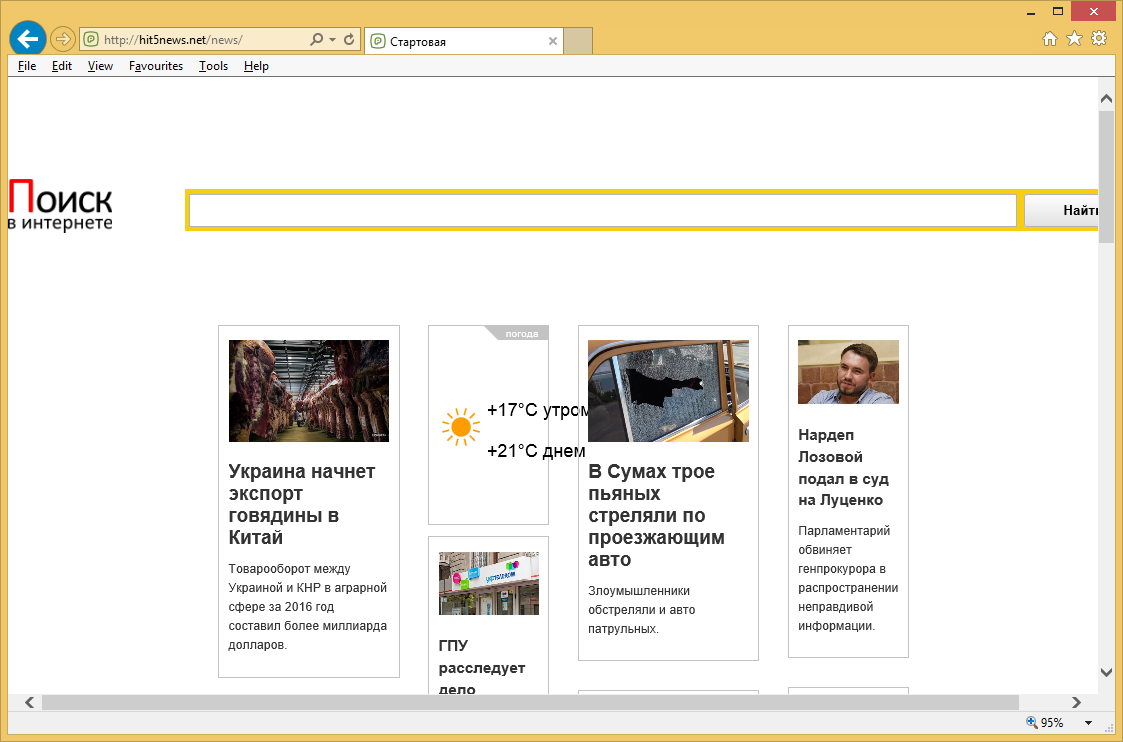Viewport: 1123px width, 742px height.
Task: Open the View menu
Action: 100,66
